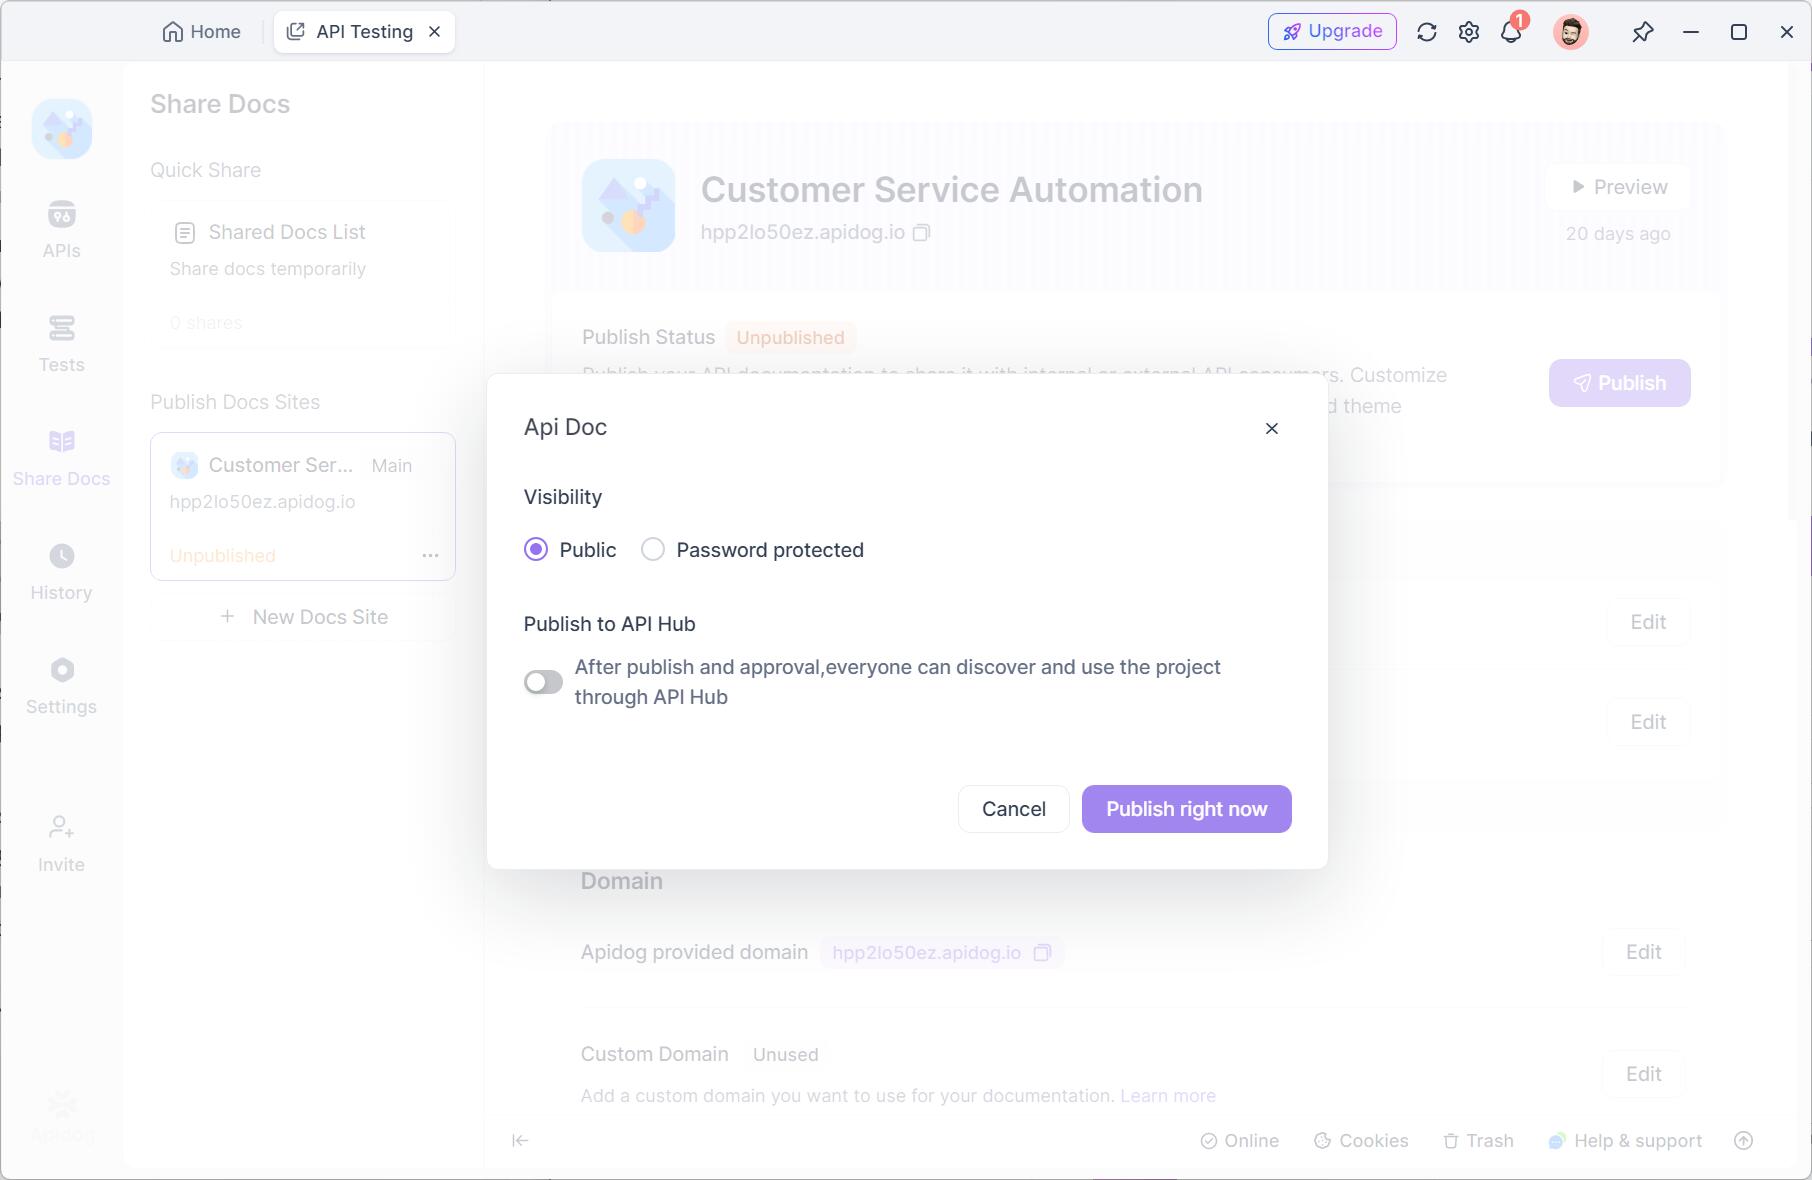The height and width of the screenshot is (1180, 1812).
Task: Open the Share Docs sidebar section
Action: tap(62, 459)
